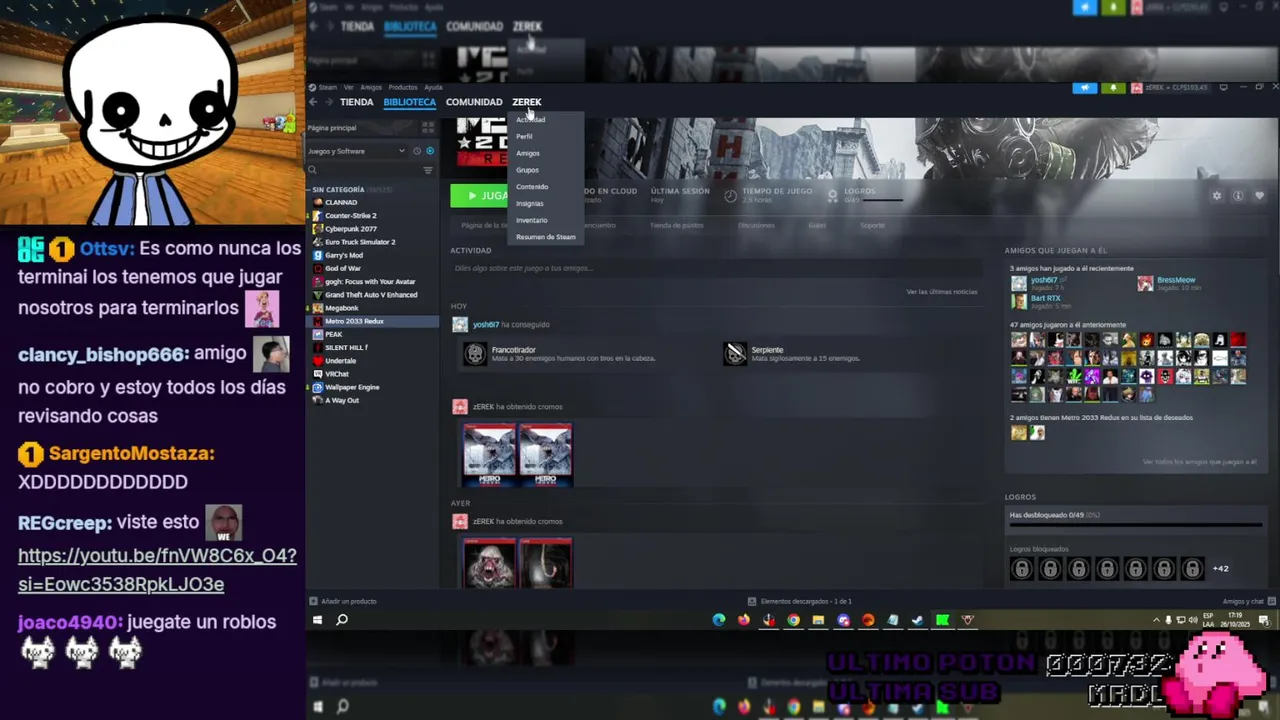Click the first locked achievement icon
The image size is (1280, 720).
[x=1021, y=569]
